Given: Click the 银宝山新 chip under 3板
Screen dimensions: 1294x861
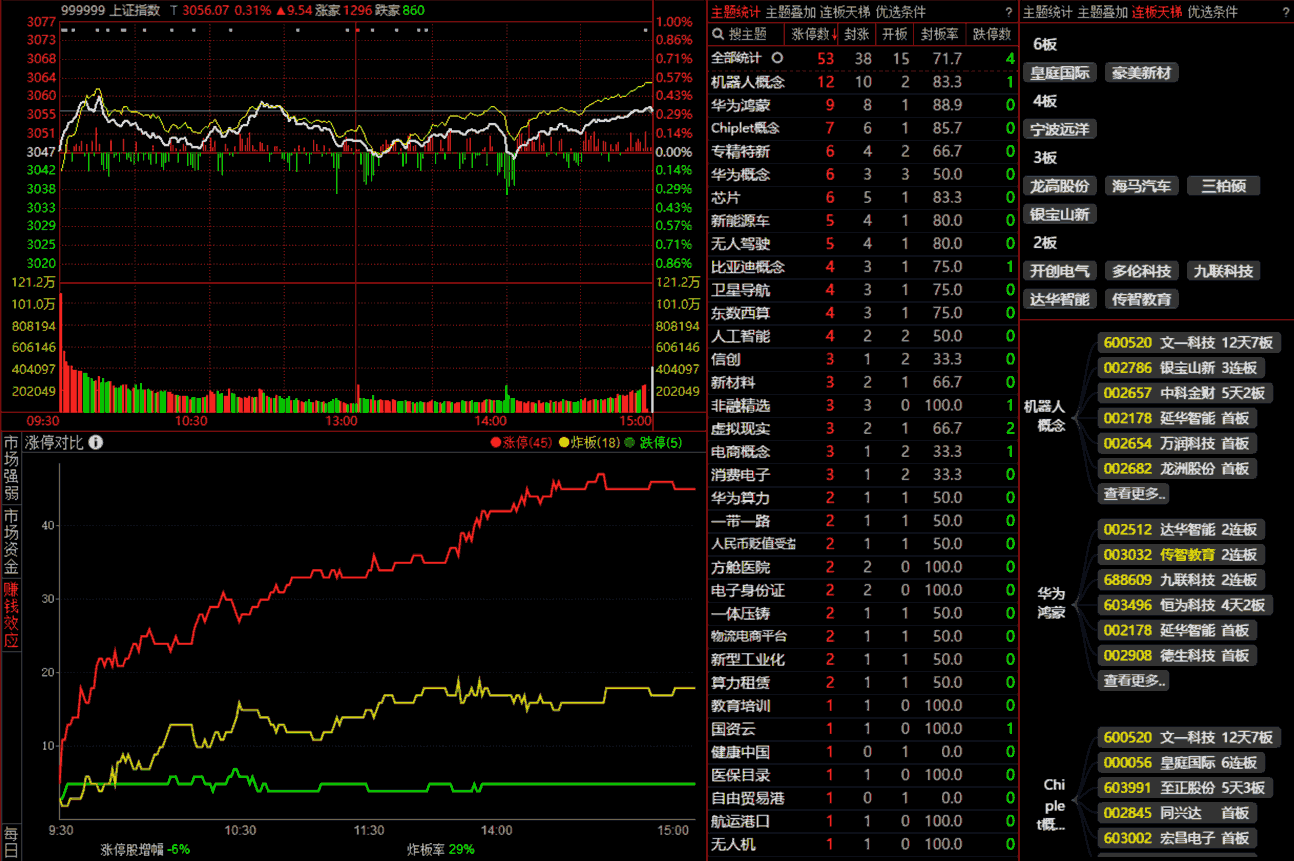Looking at the screenshot, I should pos(1059,214).
